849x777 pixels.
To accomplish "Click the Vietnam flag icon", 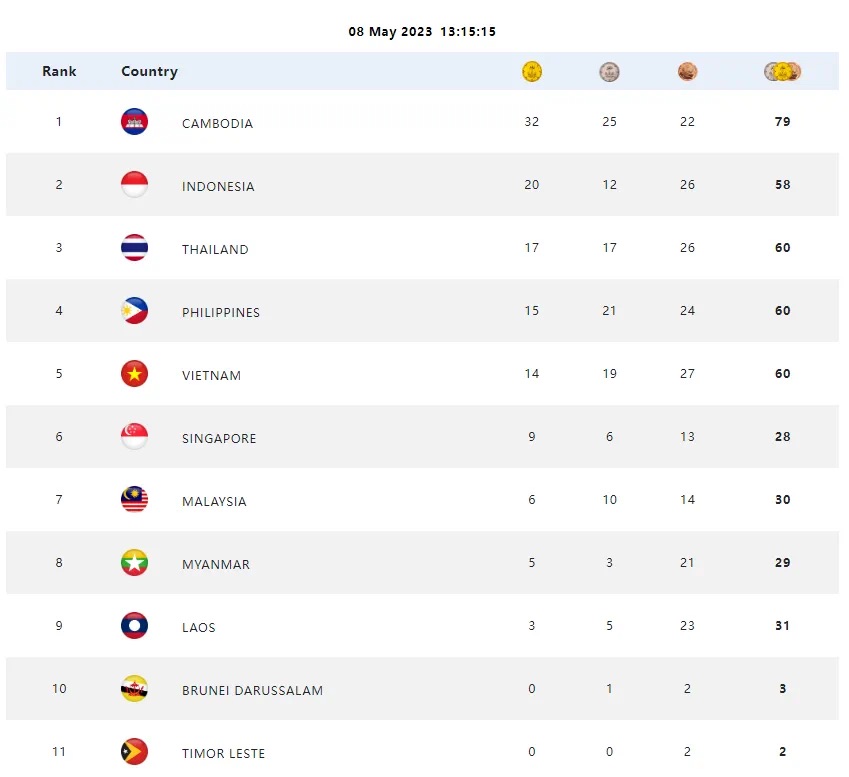I will tap(134, 374).
